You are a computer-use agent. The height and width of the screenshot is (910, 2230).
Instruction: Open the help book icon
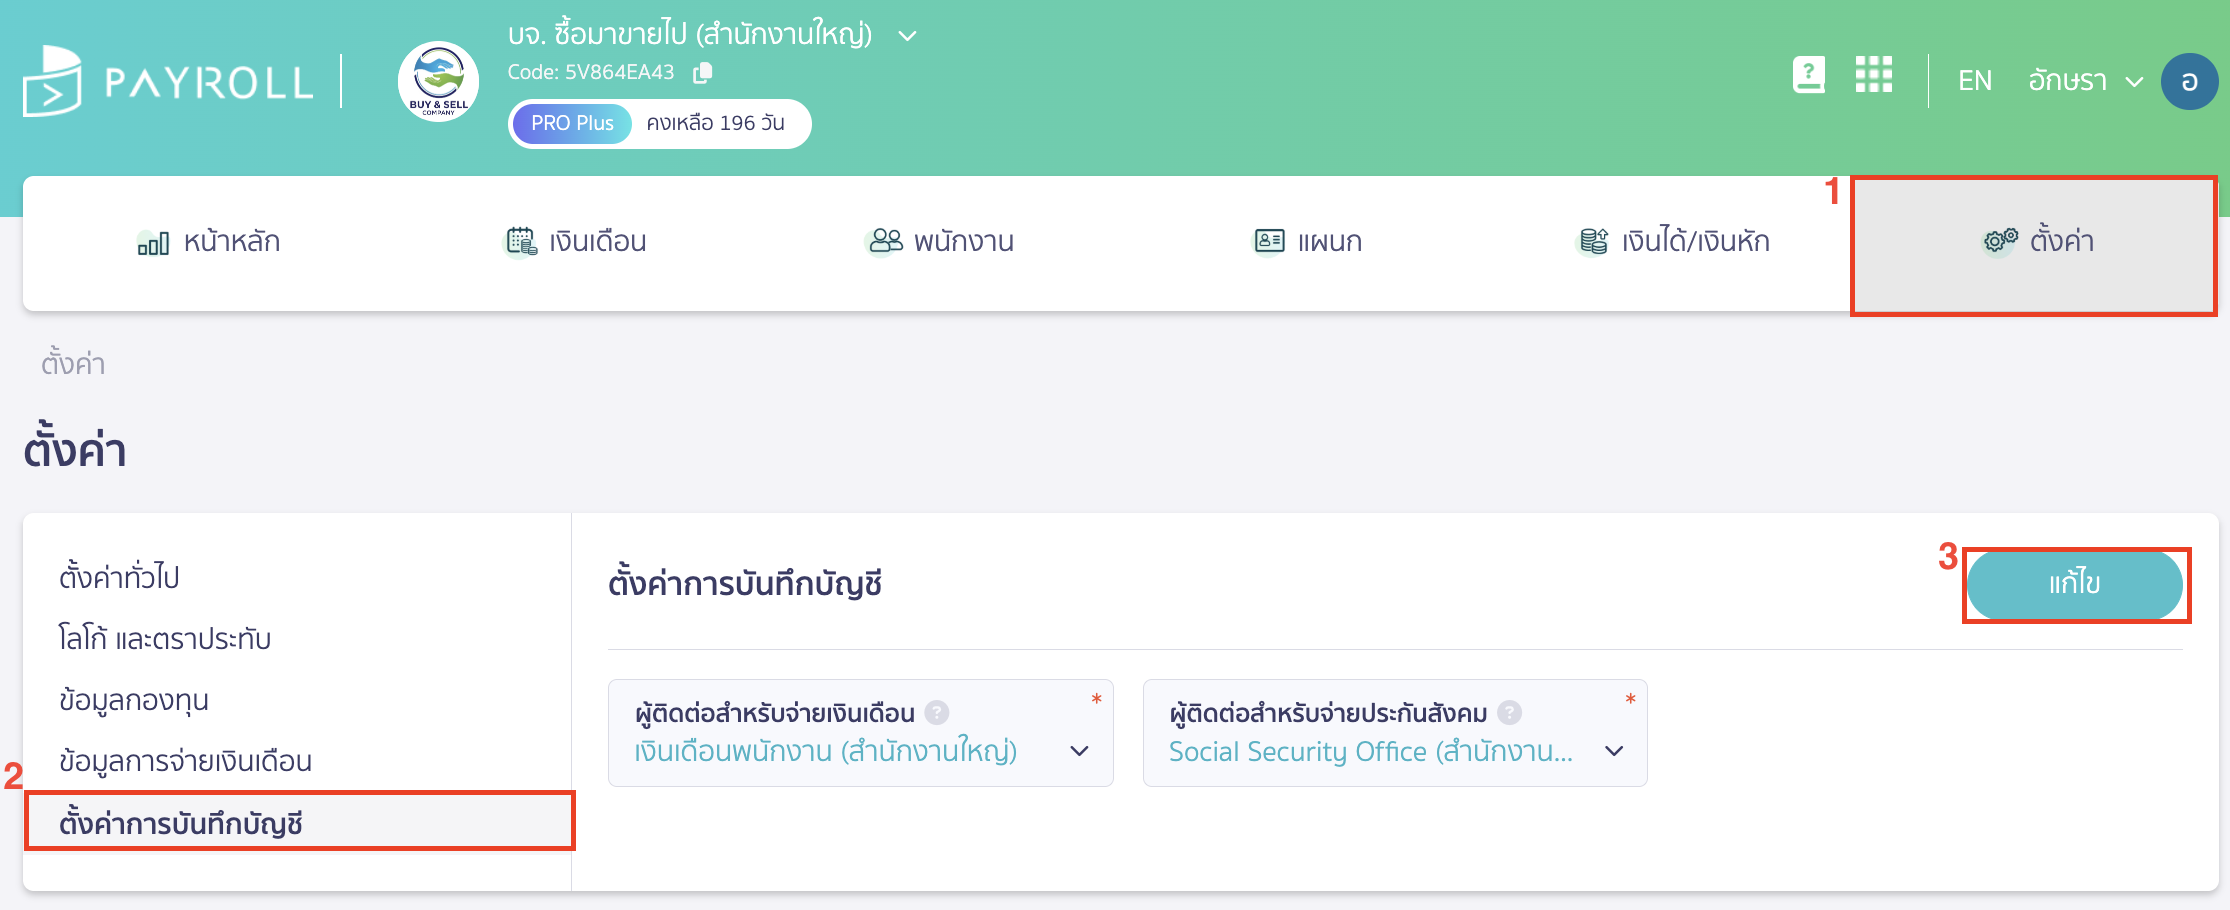tap(1808, 75)
